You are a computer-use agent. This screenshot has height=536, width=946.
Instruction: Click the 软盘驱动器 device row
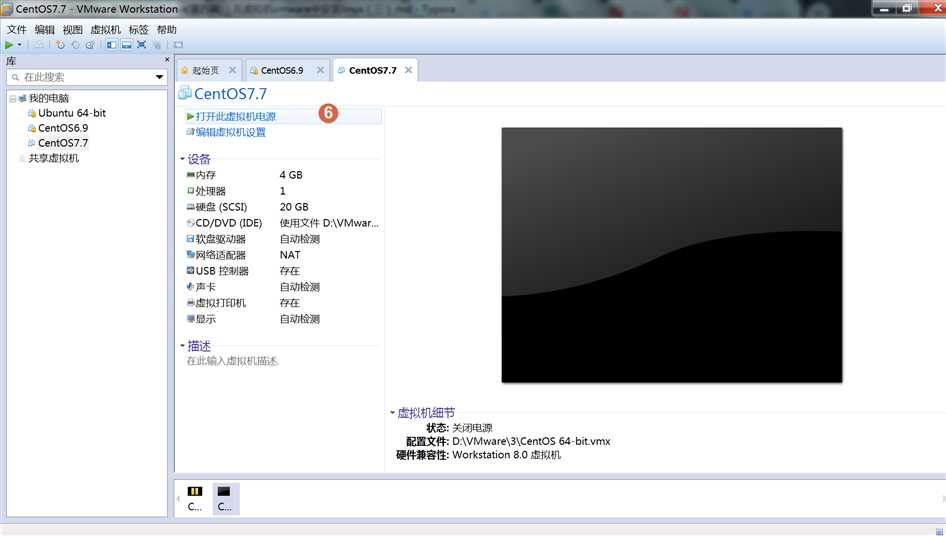[282, 239]
